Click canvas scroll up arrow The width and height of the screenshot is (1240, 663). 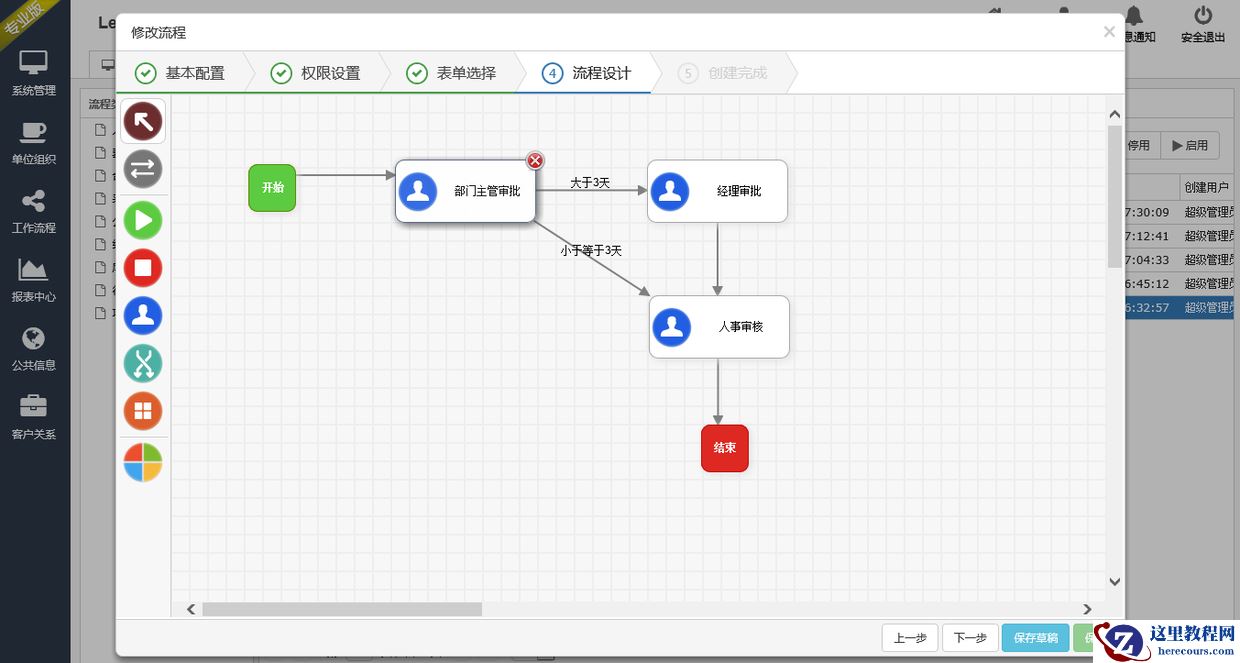pyautogui.click(x=1115, y=115)
